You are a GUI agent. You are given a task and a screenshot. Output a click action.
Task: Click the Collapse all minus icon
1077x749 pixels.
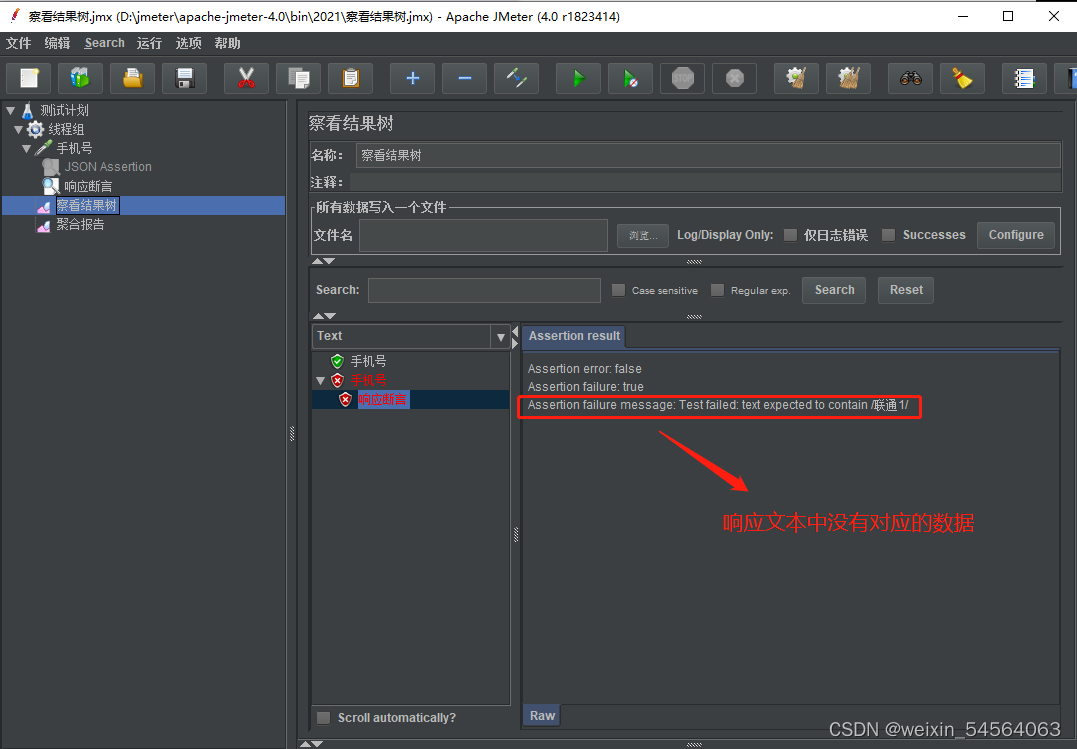pos(464,78)
